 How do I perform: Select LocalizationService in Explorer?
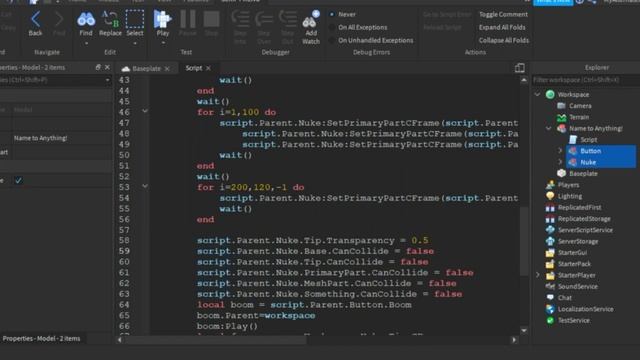click(585, 309)
